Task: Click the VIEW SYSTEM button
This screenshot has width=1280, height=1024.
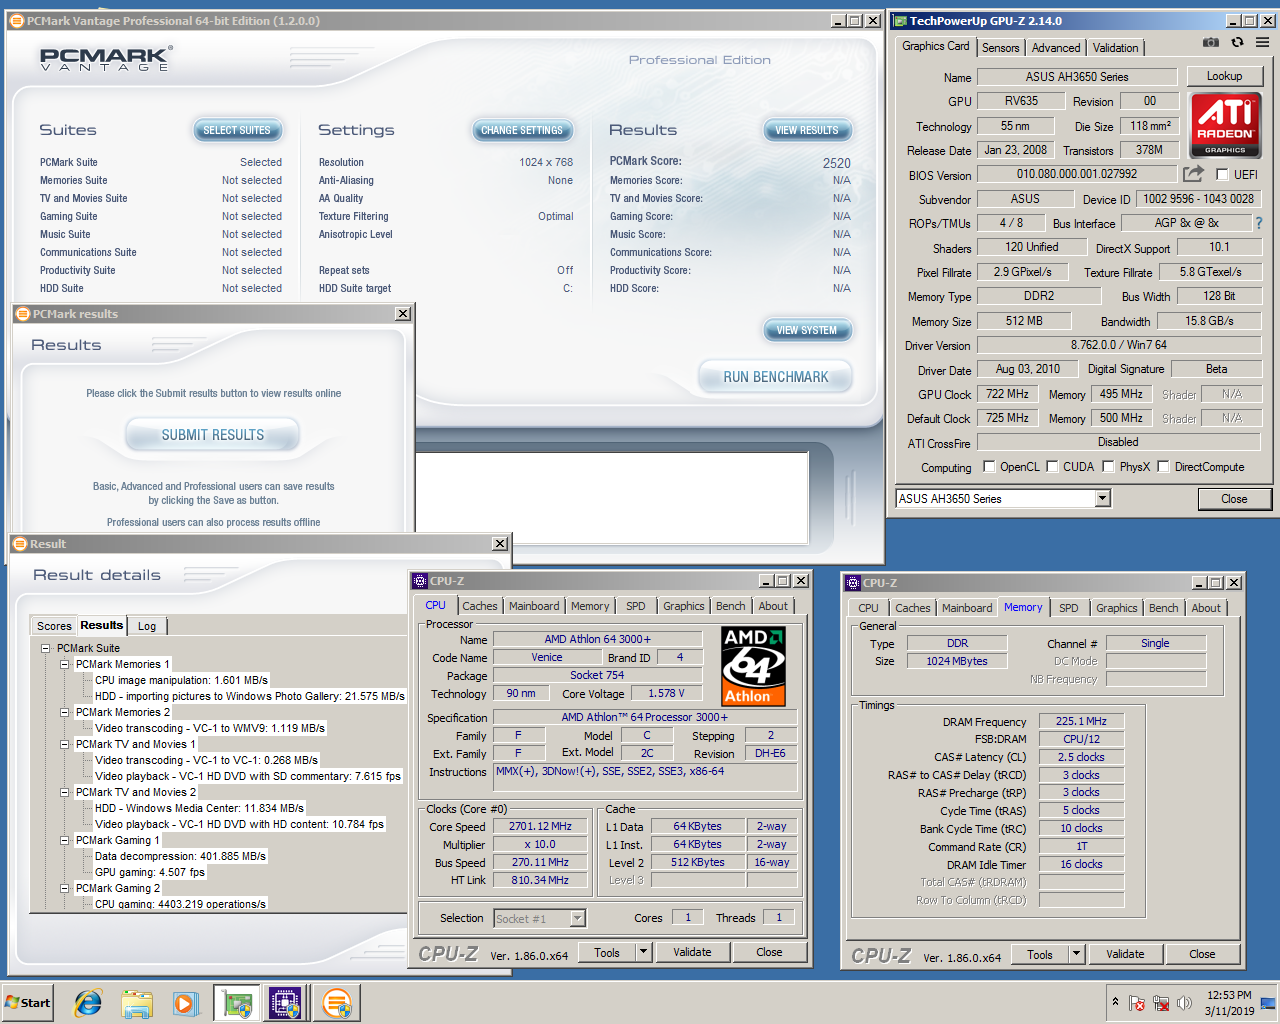Action: [x=807, y=330]
